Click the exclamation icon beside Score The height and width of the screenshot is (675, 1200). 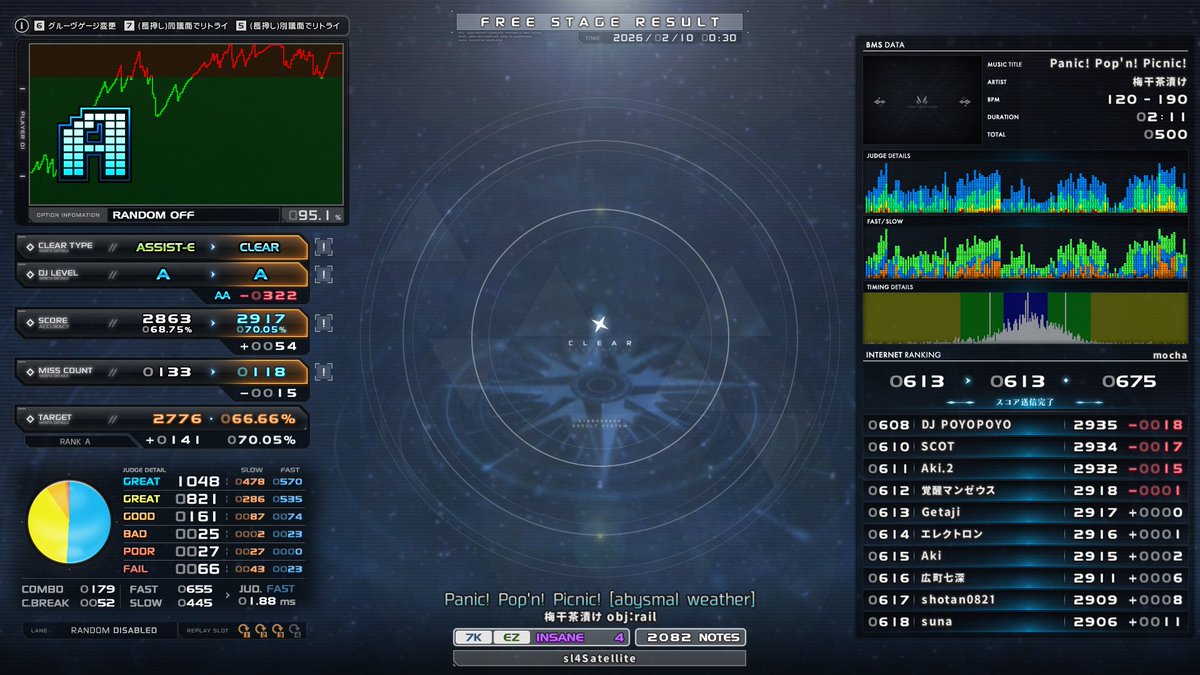[x=323, y=322]
